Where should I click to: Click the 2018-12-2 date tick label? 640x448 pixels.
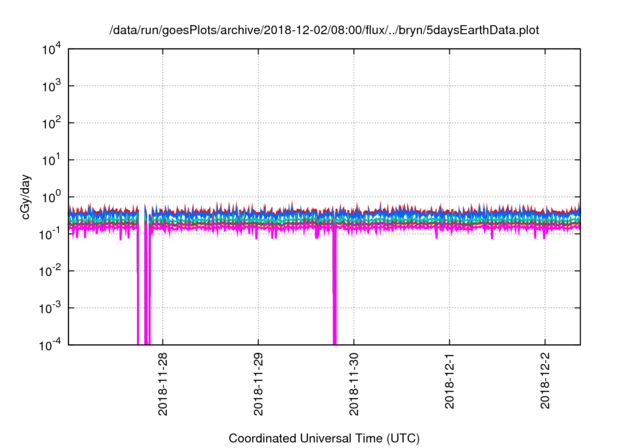pos(545,381)
